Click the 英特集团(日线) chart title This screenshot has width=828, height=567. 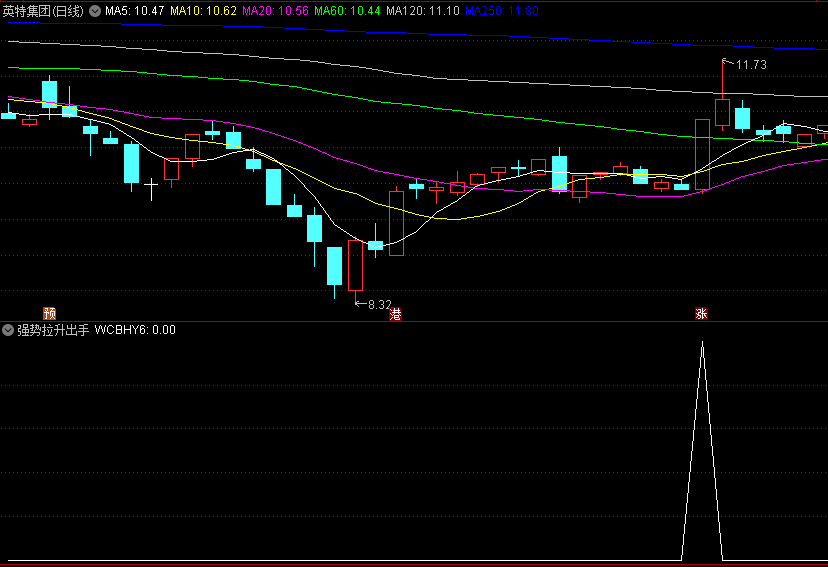point(43,11)
